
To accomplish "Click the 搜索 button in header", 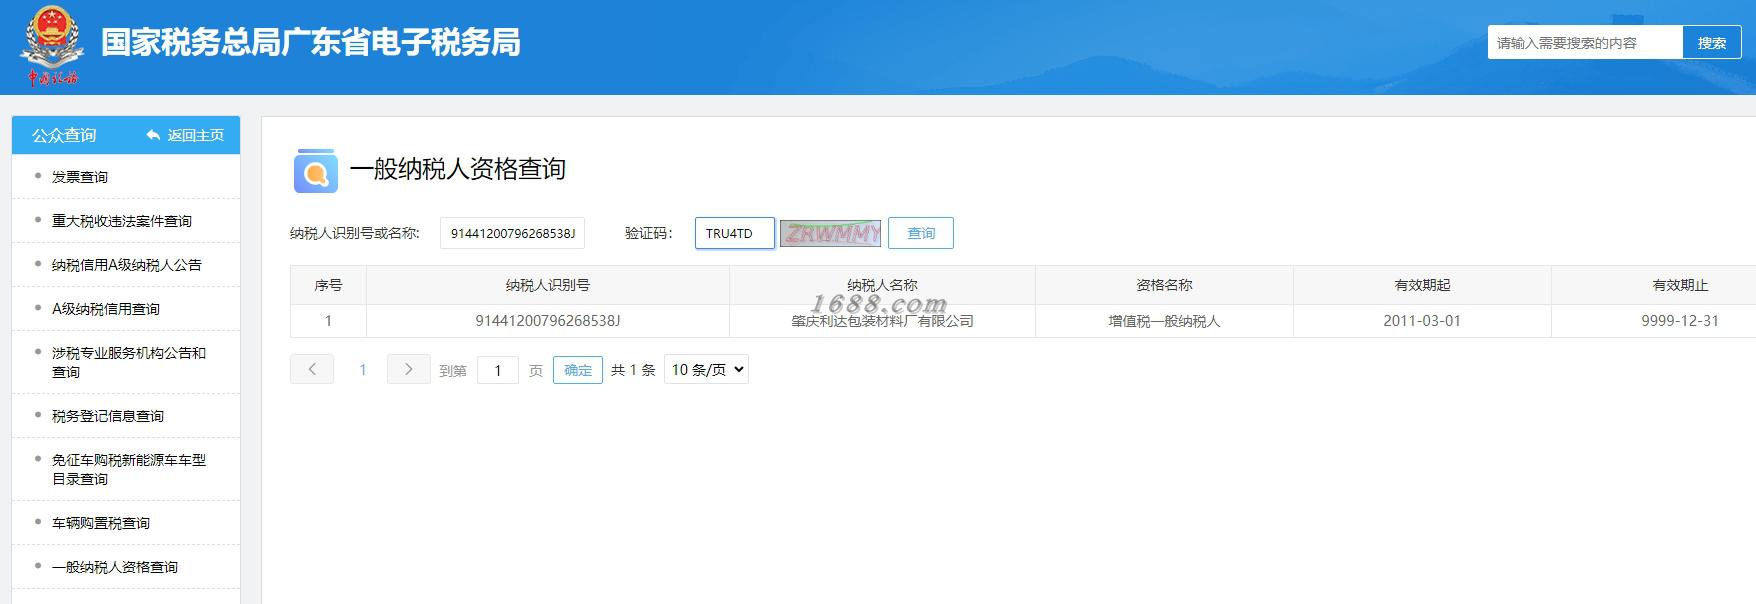I will pos(1712,43).
